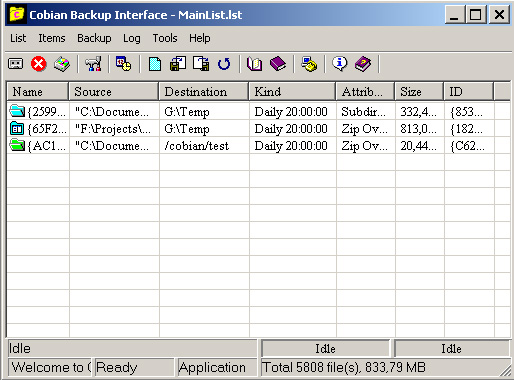Image resolution: width=514 pixels, height=380 pixels.
Task: Click the Subdir... attribute cell
Action: pos(363,112)
